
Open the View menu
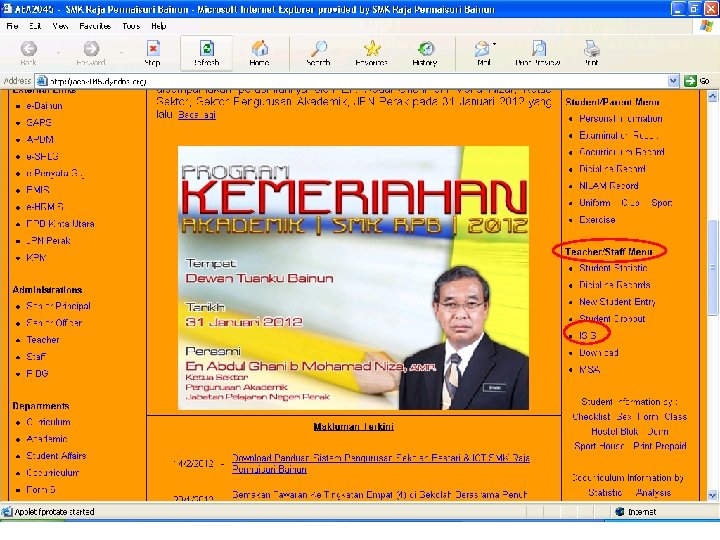60,26
